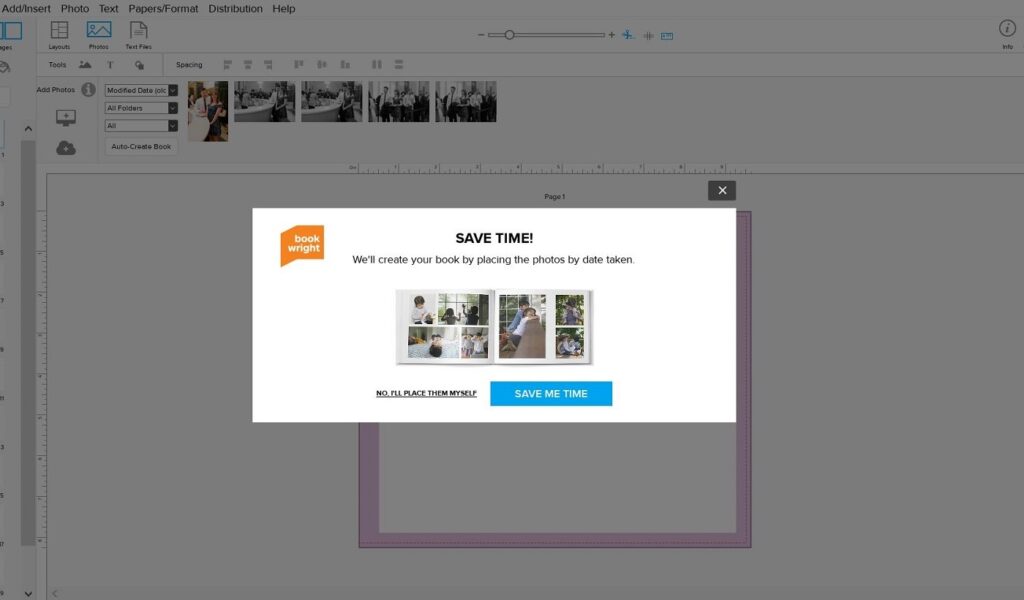
Task: Click the SAVE ME TIME button
Action: coord(551,394)
